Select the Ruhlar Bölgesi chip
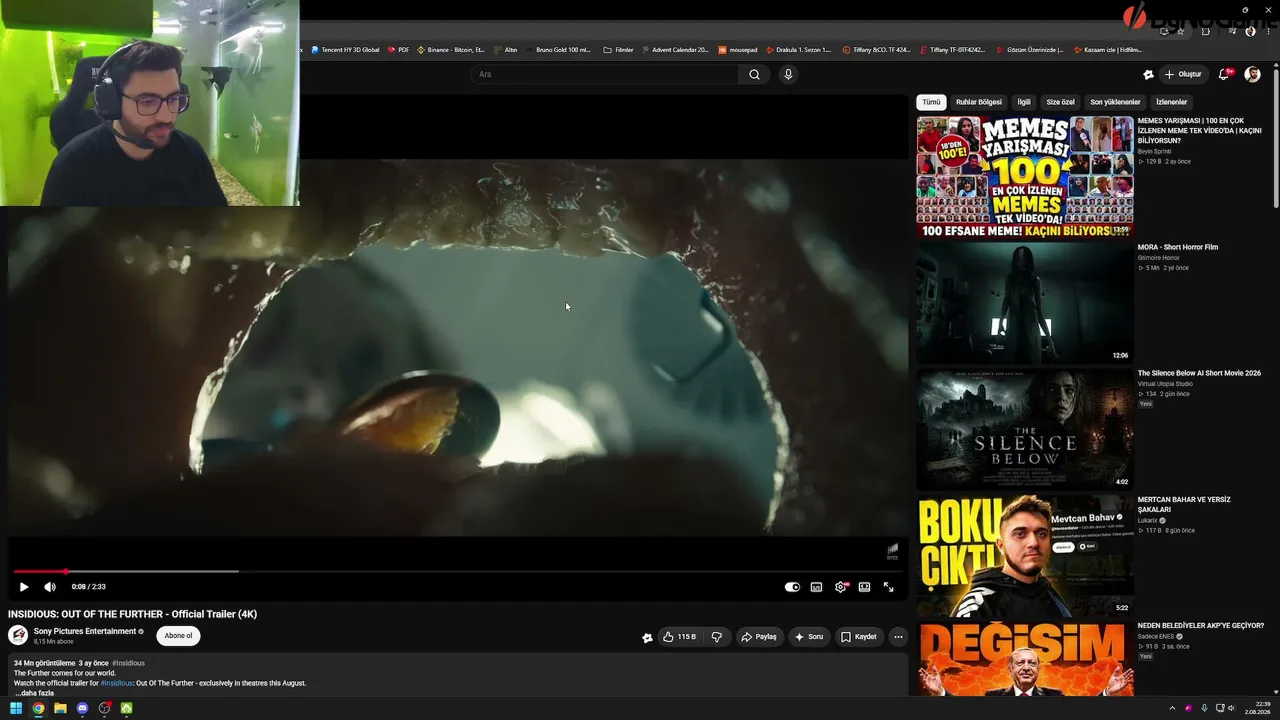1280x720 pixels. tap(979, 102)
